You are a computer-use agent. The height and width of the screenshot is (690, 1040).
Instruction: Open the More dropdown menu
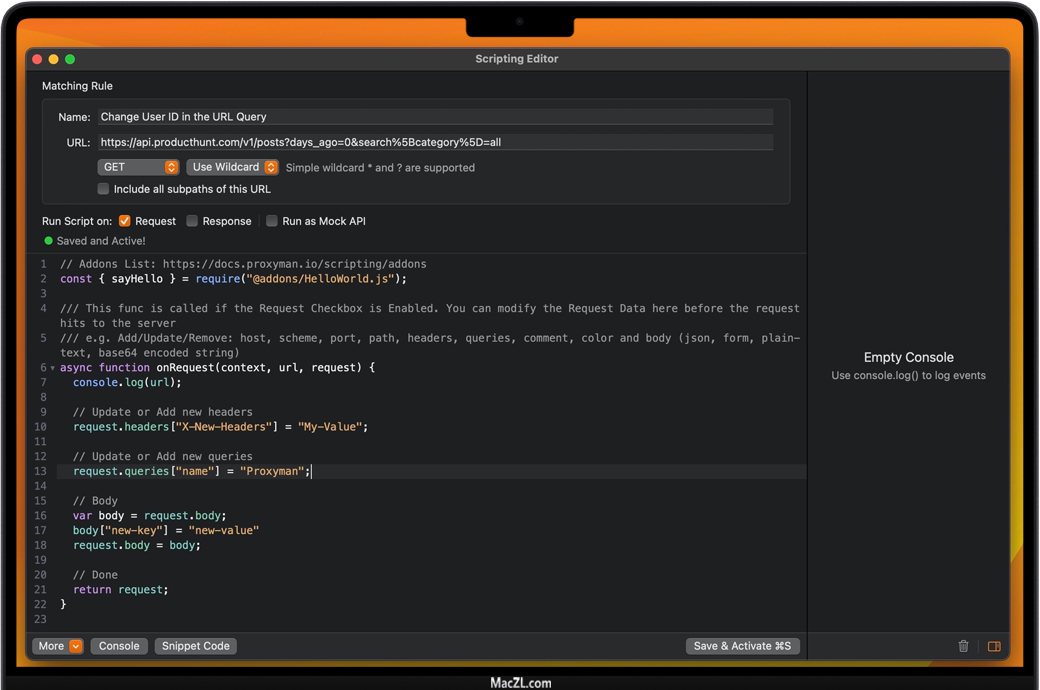[x=58, y=646]
